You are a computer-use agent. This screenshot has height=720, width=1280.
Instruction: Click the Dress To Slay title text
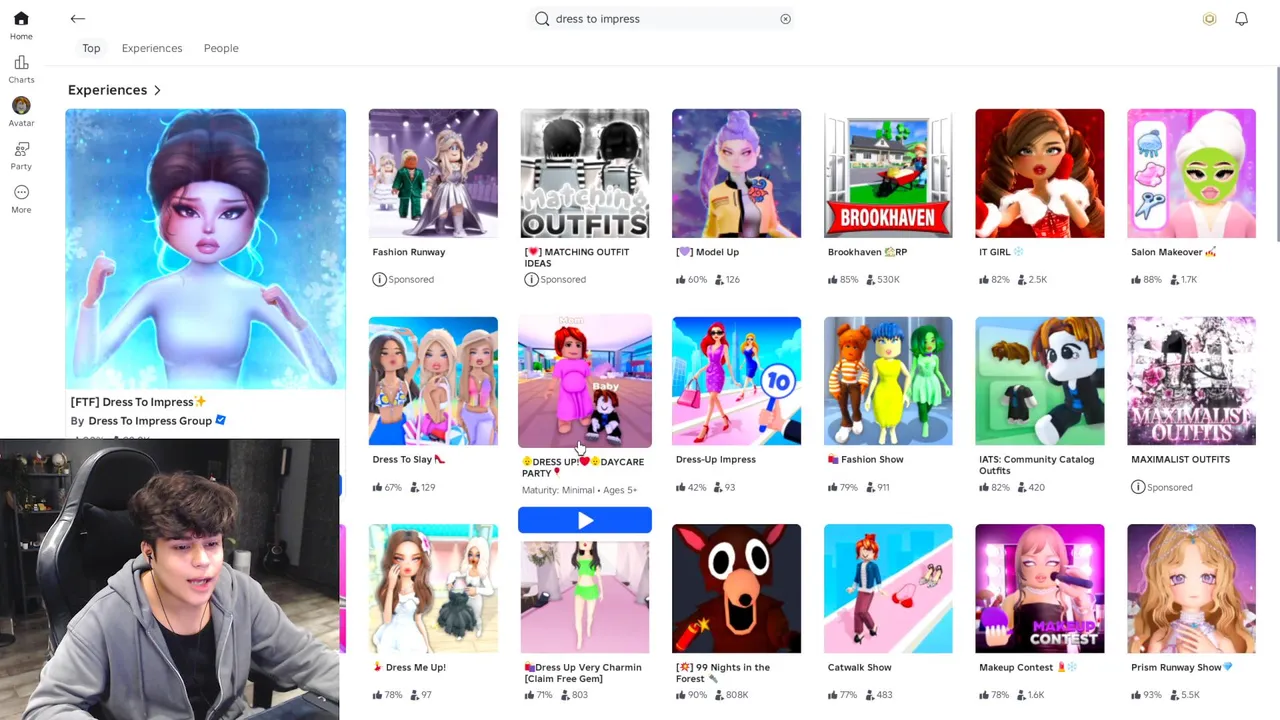pos(409,460)
